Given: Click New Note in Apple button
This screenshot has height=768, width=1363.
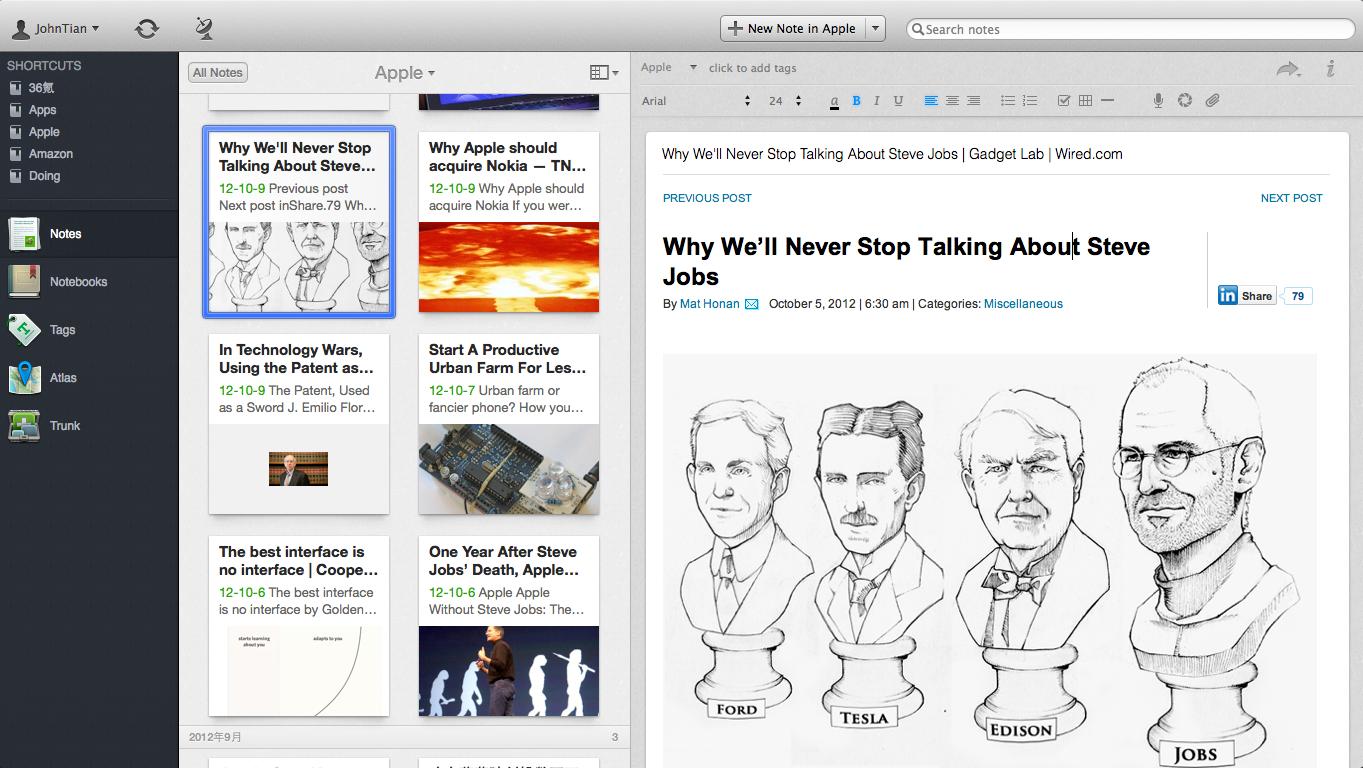Looking at the screenshot, I should (792, 28).
